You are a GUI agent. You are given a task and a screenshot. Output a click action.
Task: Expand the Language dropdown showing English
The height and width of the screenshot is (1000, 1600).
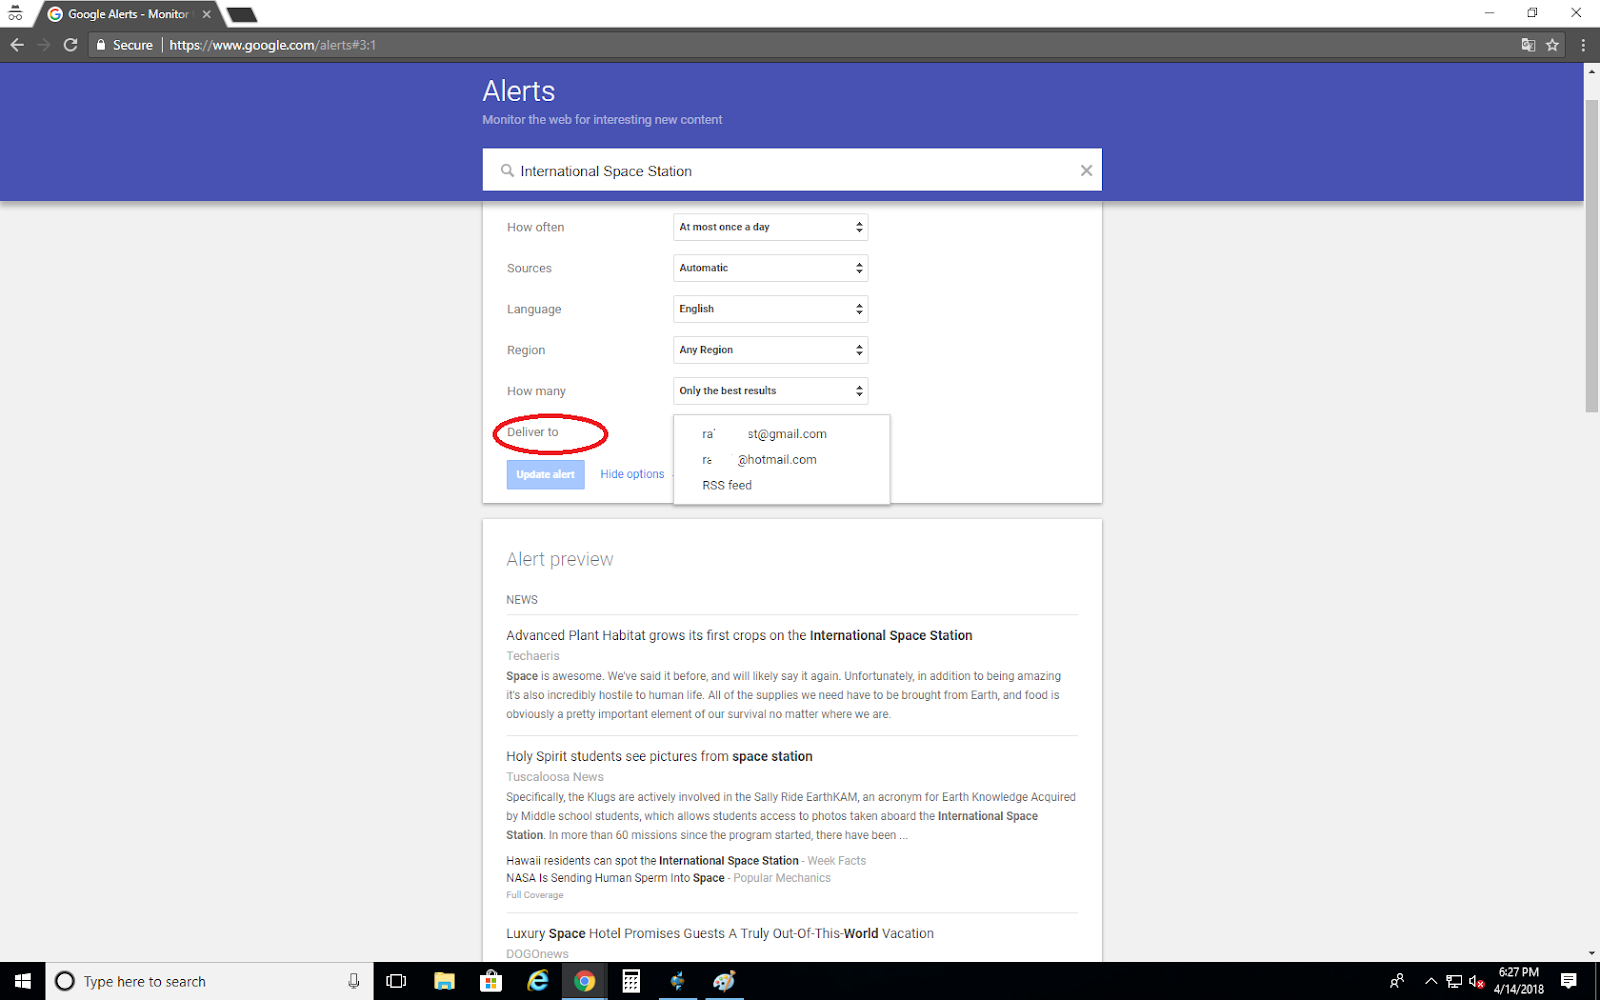coord(770,309)
